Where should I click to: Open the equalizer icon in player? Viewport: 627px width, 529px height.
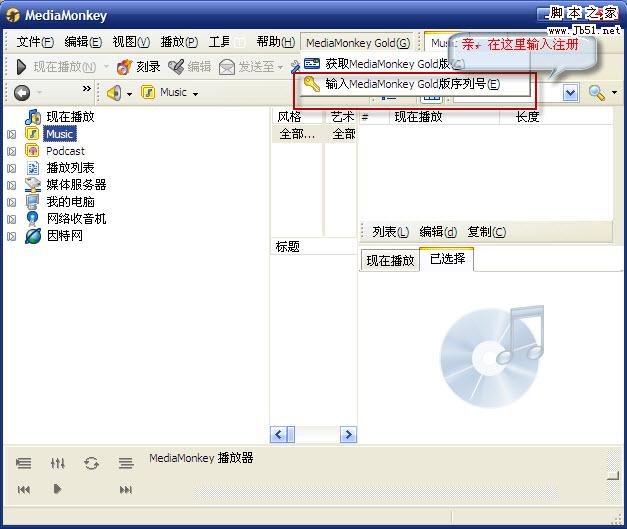[x=58, y=463]
